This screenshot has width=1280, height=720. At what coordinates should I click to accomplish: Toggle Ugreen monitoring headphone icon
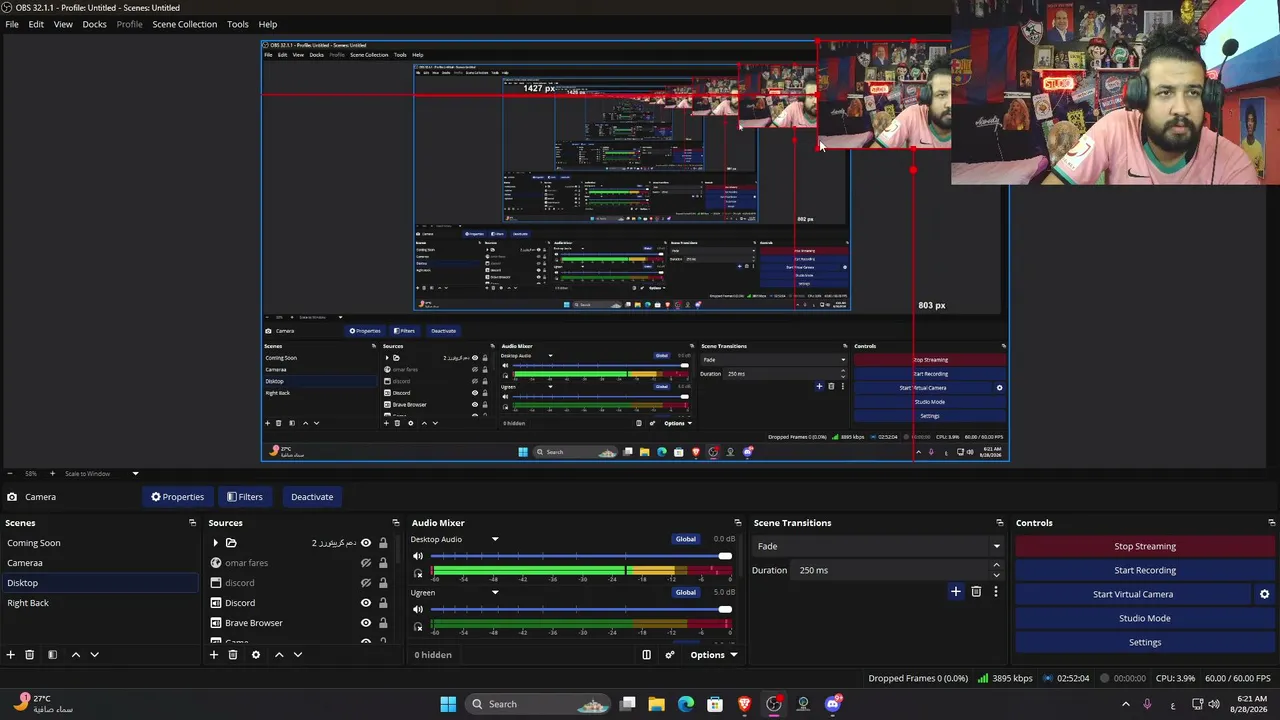click(418, 627)
